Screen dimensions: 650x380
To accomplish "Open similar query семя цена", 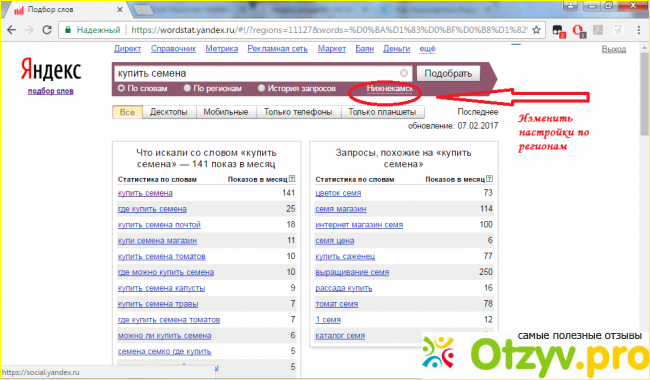I will [335, 240].
